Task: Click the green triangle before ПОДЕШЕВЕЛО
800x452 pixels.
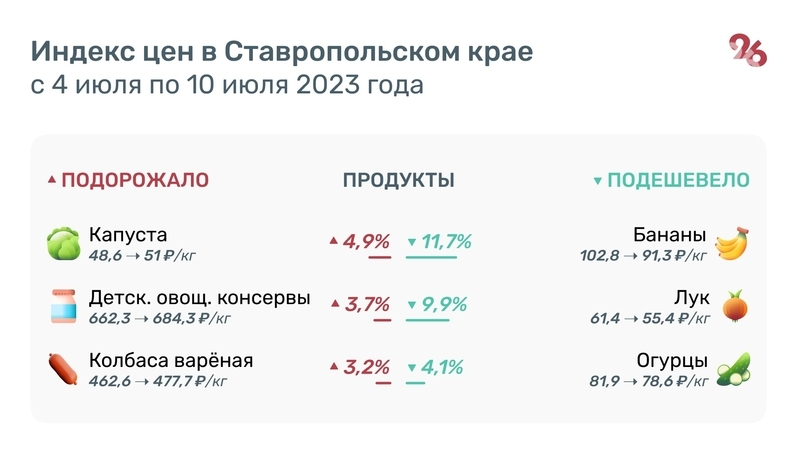Action: pyautogui.click(x=597, y=181)
